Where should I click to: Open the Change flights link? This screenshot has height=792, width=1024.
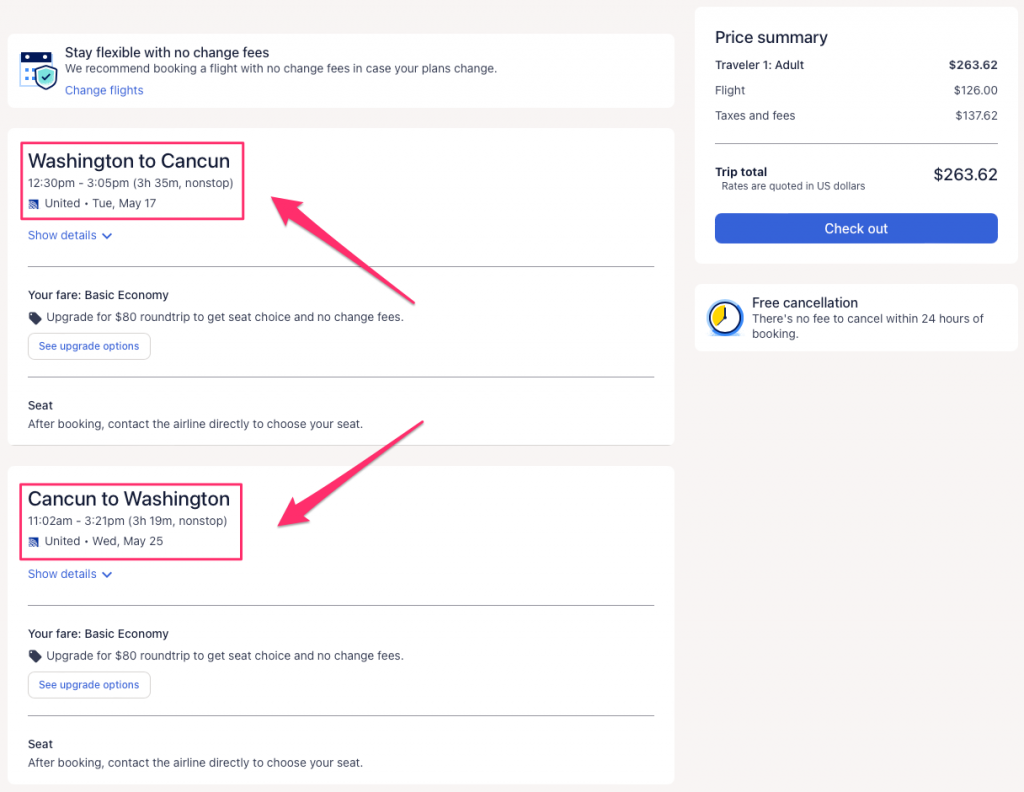point(104,91)
